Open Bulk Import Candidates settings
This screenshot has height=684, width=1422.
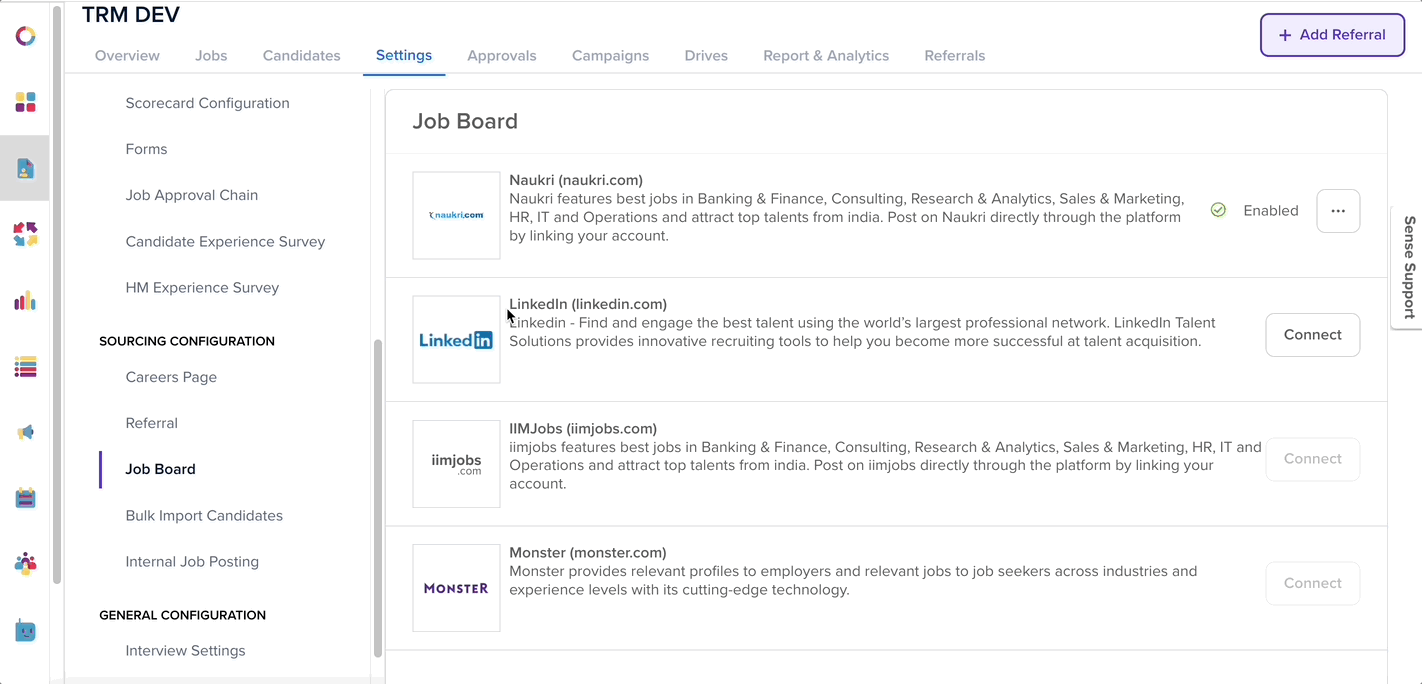coord(204,515)
